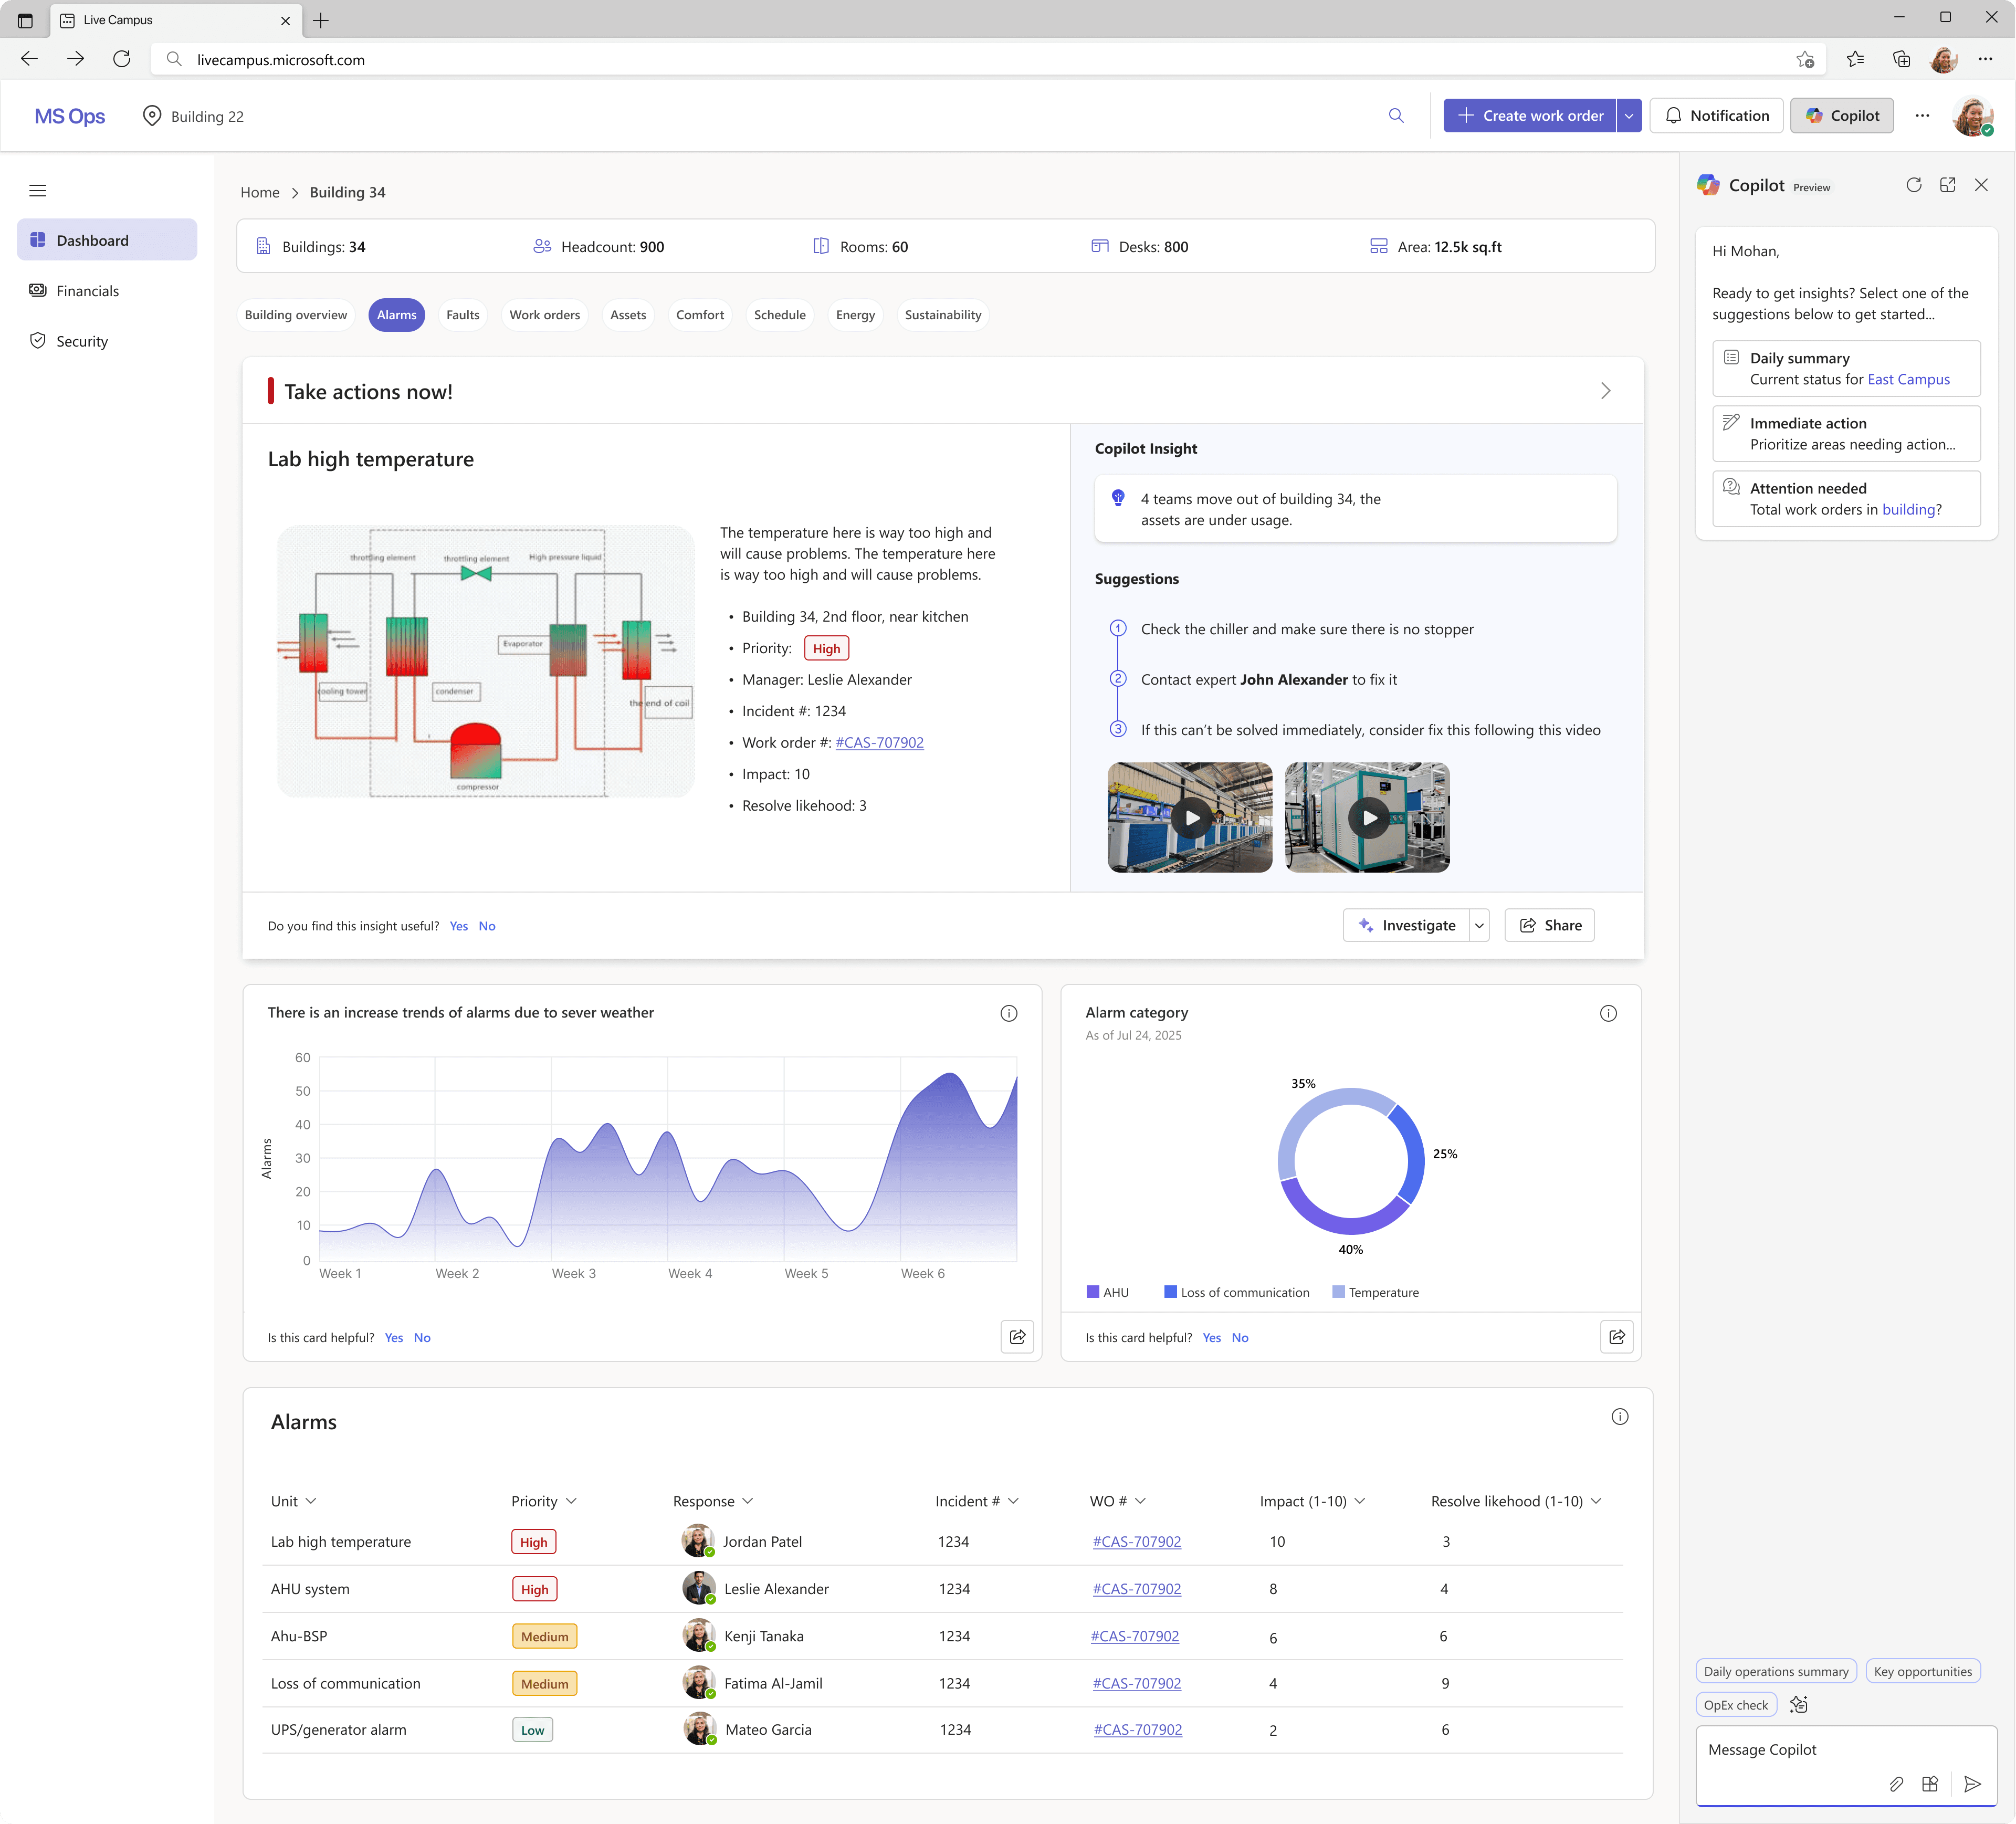Refresh the Copilot panel conversation
Screen dimensions: 2016x1824
[1914, 185]
